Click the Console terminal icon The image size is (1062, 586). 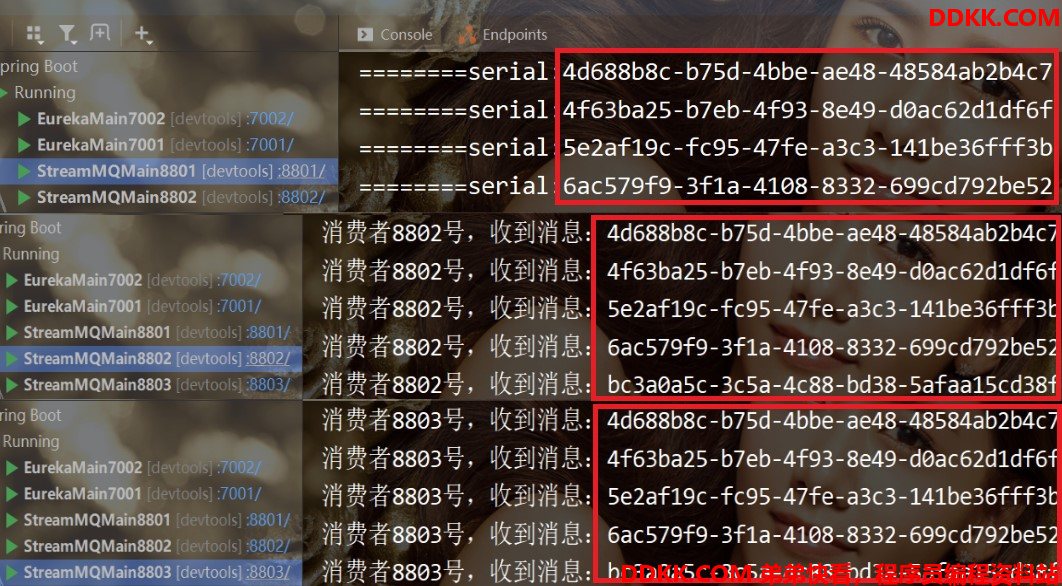(x=365, y=35)
